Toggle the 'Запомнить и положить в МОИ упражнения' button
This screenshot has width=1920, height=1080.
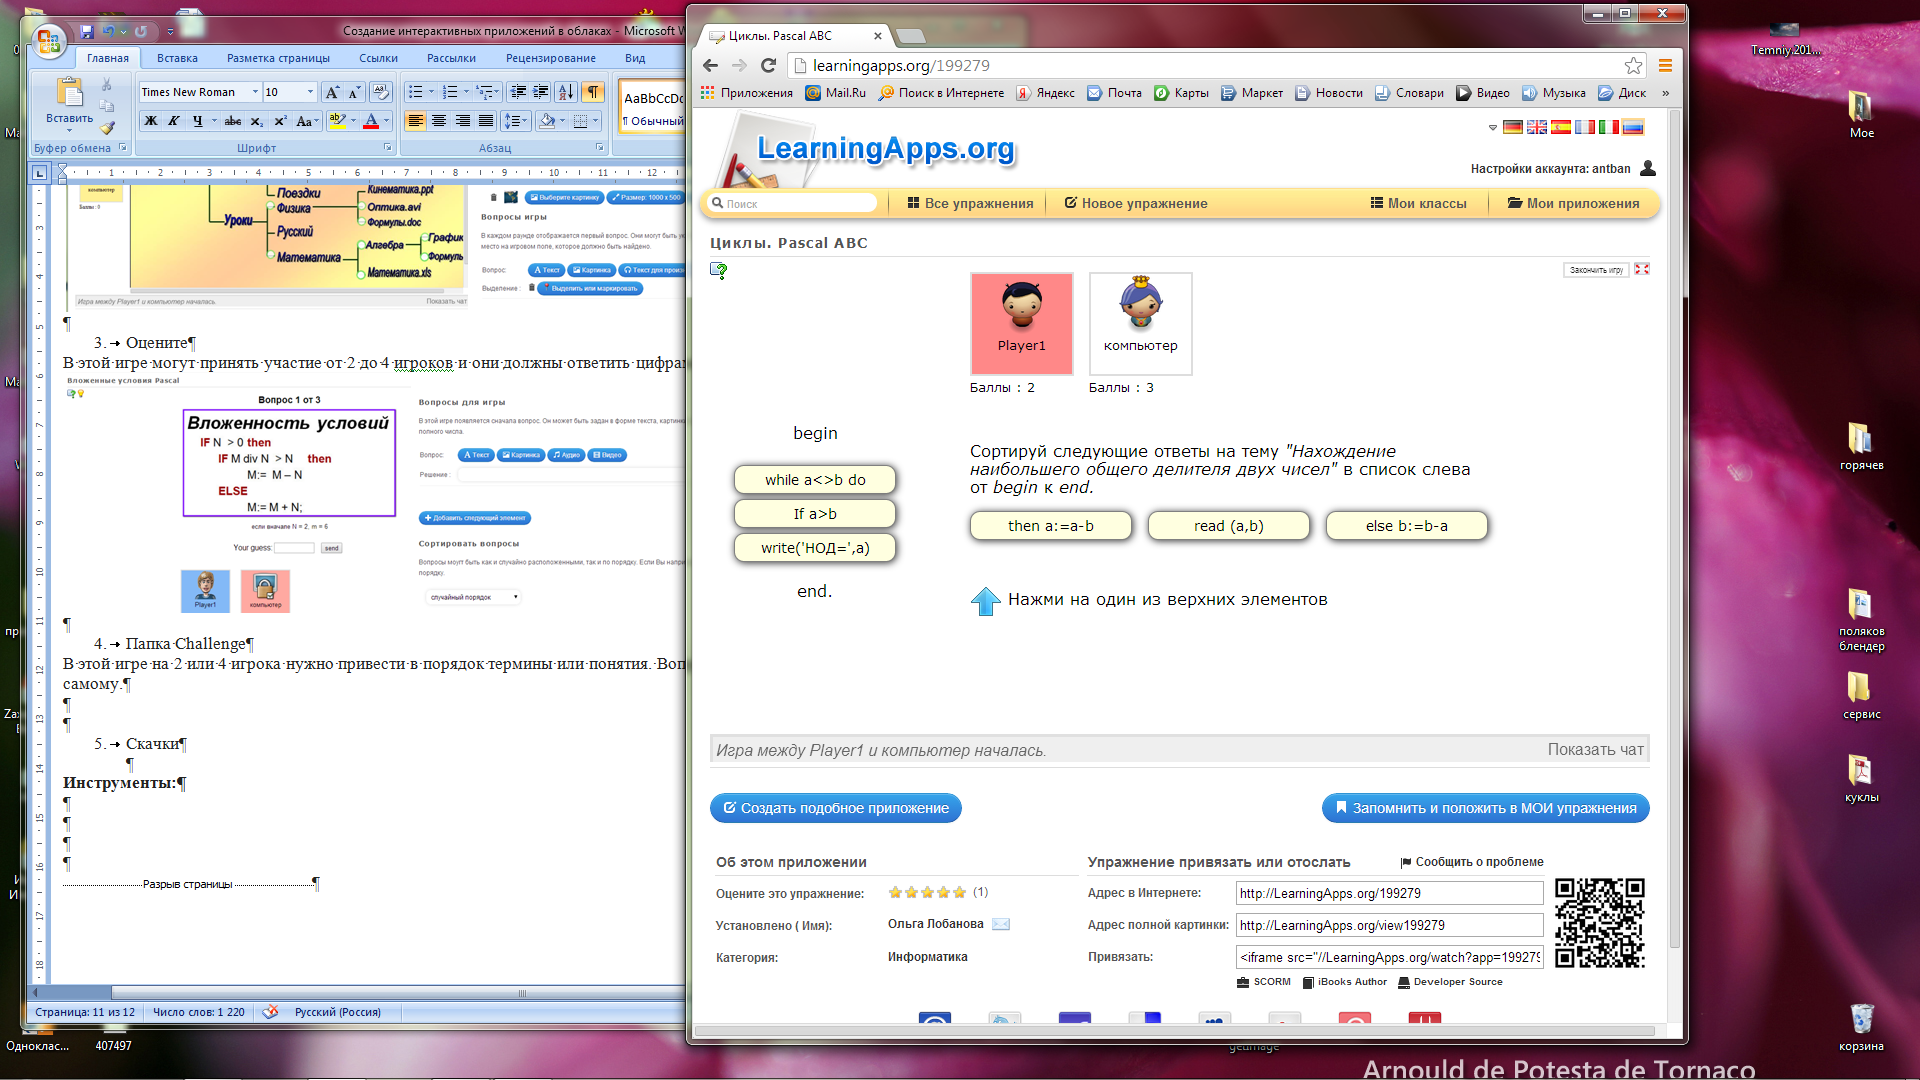1487,807
